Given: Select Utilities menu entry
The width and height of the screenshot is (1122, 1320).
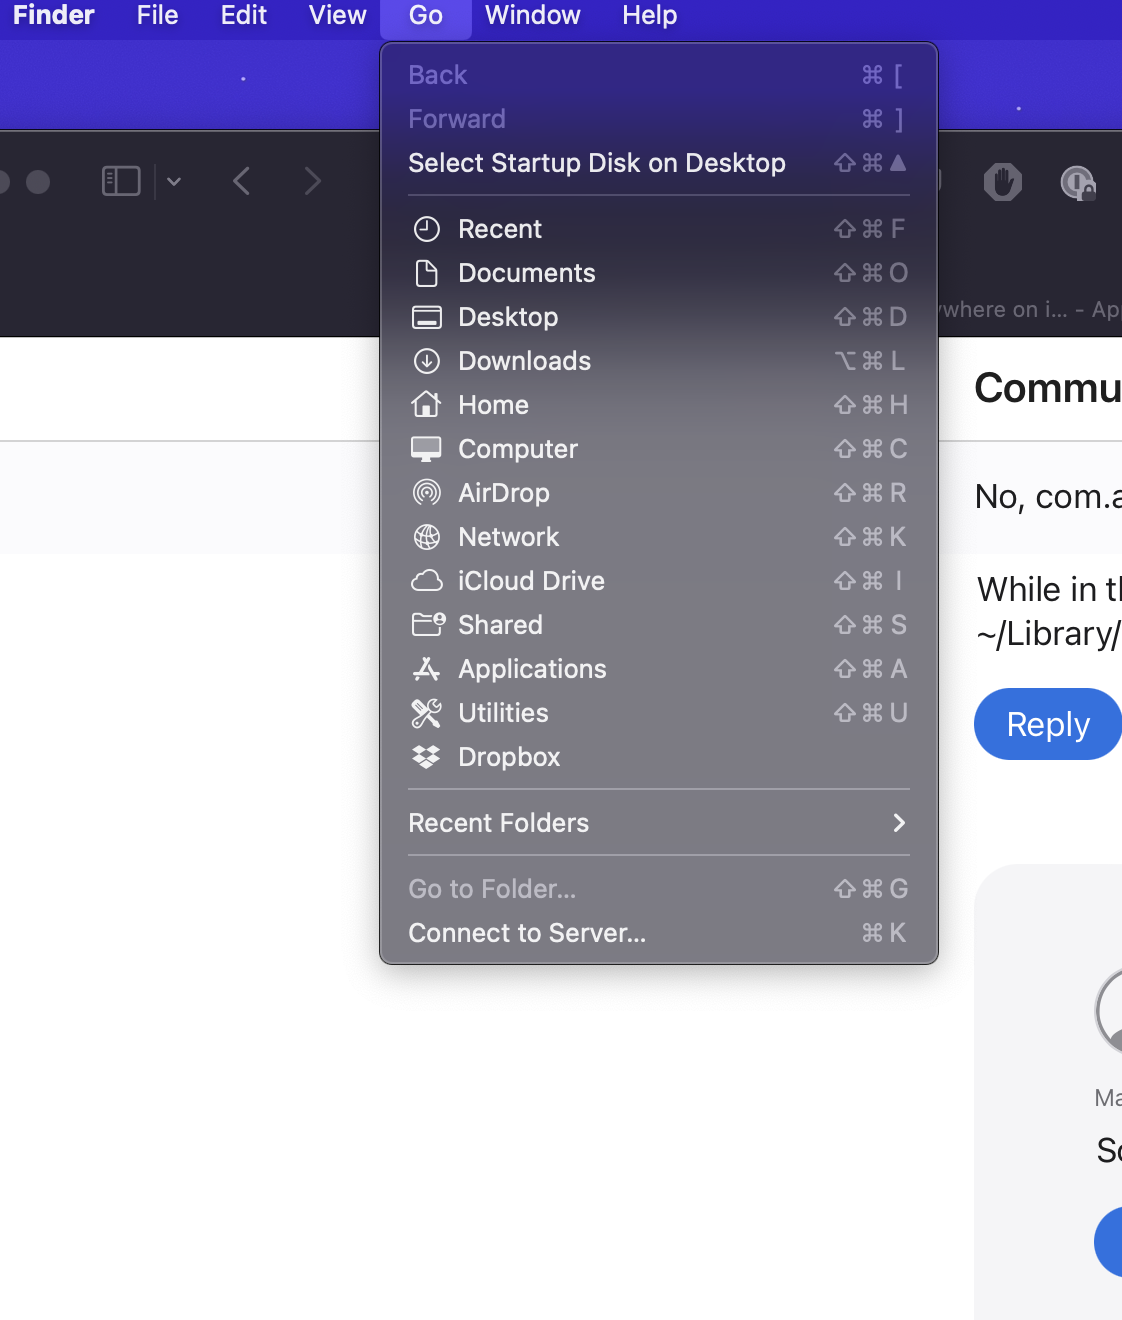Looking at the screenshot, I should (658, 713).
